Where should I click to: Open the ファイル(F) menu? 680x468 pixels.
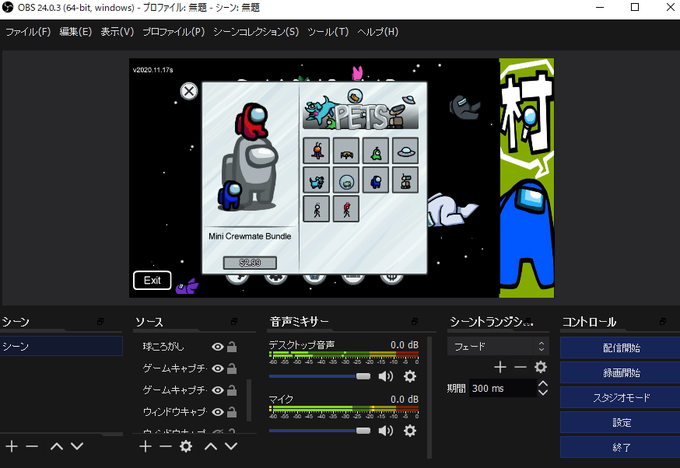point(28,32)
